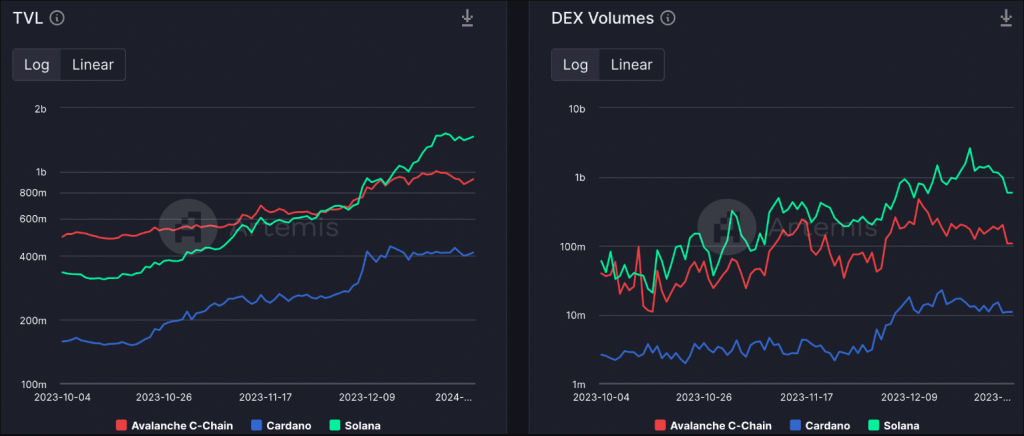1024x436 pixels.
Task: Click blue Cardano swatch in TVL legend
Action: [256, 425]
